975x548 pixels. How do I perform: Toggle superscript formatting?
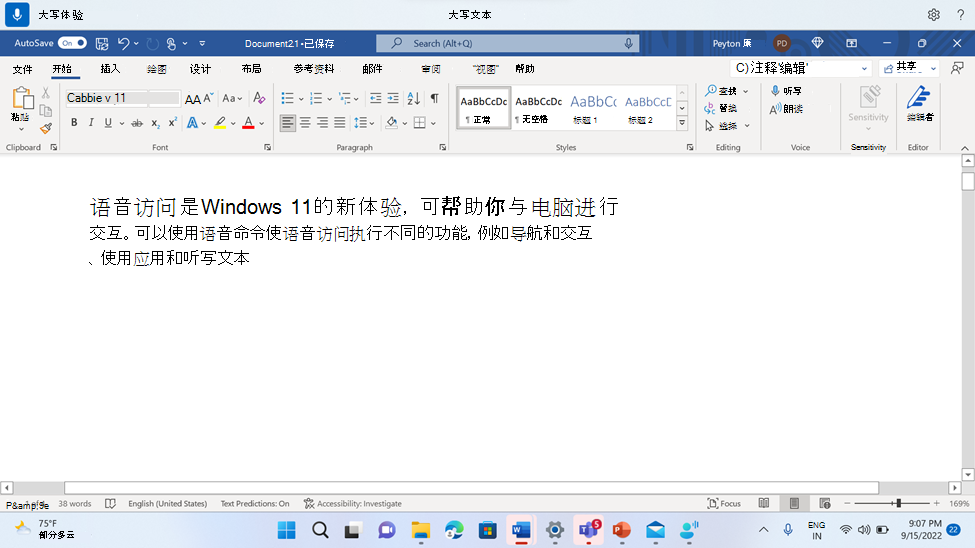click(172, 123)
